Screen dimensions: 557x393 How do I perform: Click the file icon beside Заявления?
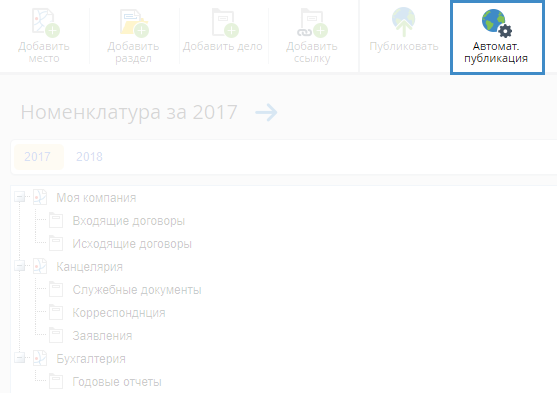coord(56,335)
